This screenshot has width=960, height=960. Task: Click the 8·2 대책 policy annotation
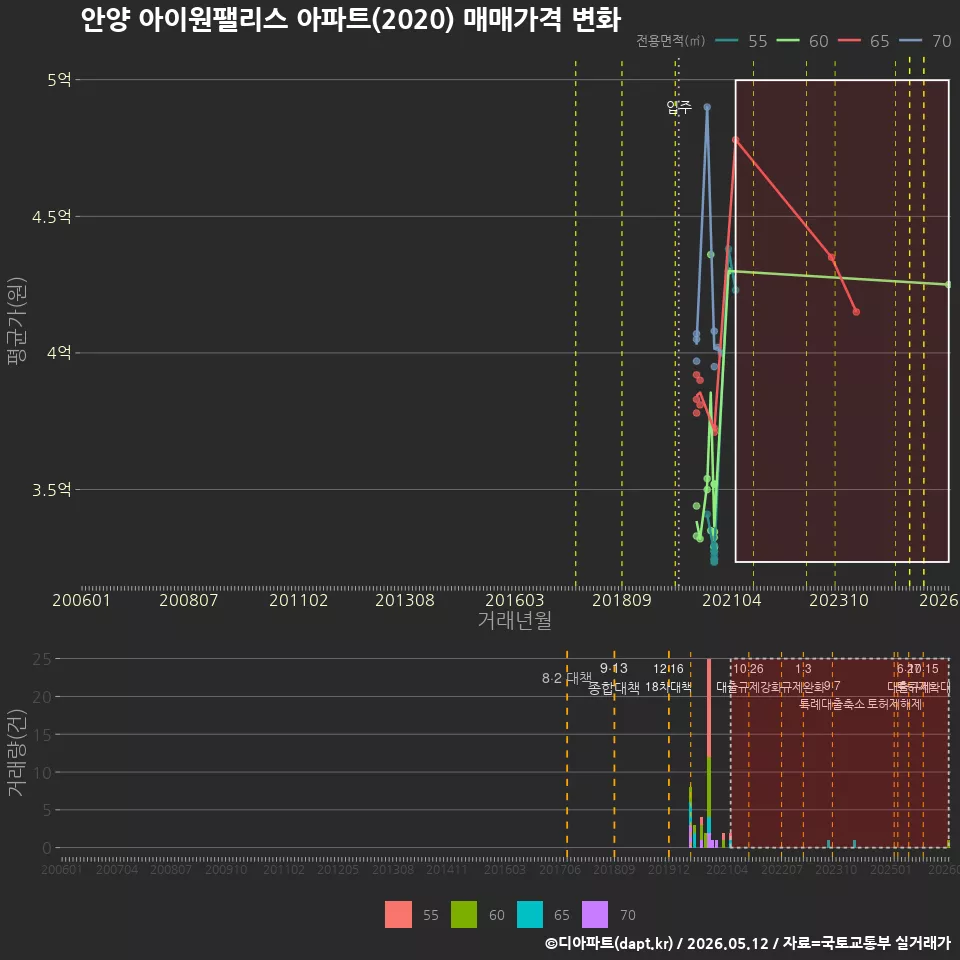567,678
